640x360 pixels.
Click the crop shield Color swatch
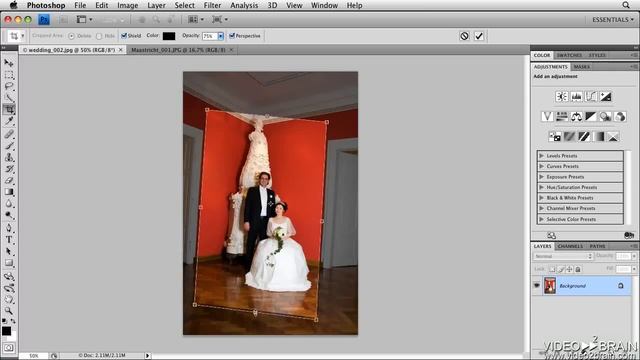click(x=169, y=36)
